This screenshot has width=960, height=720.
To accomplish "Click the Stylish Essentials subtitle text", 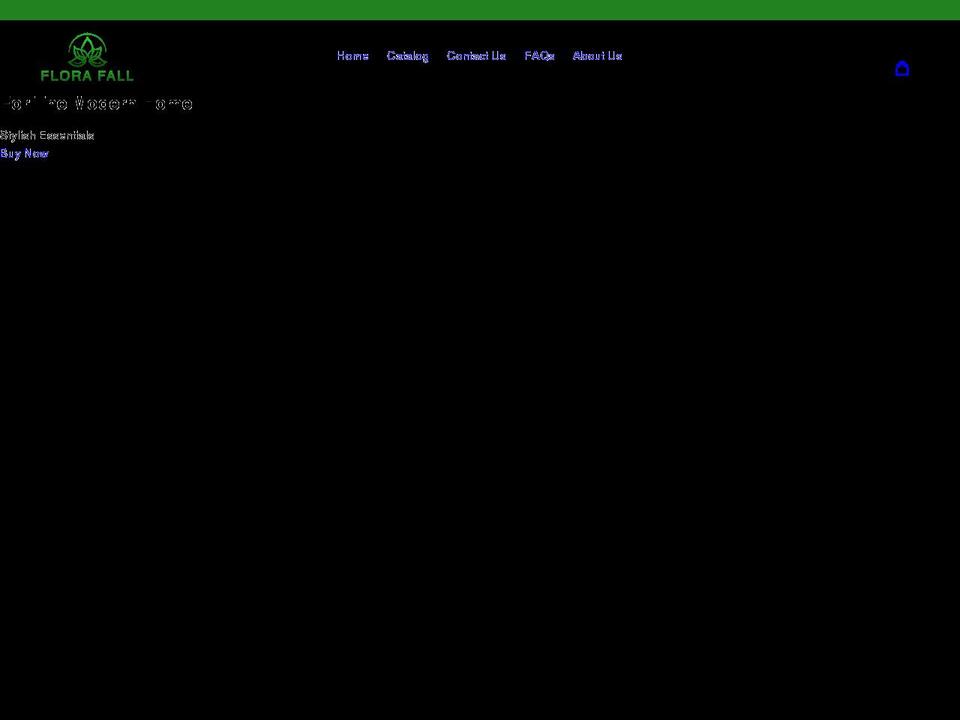I will pyautogui.click(x=47, y=135).
